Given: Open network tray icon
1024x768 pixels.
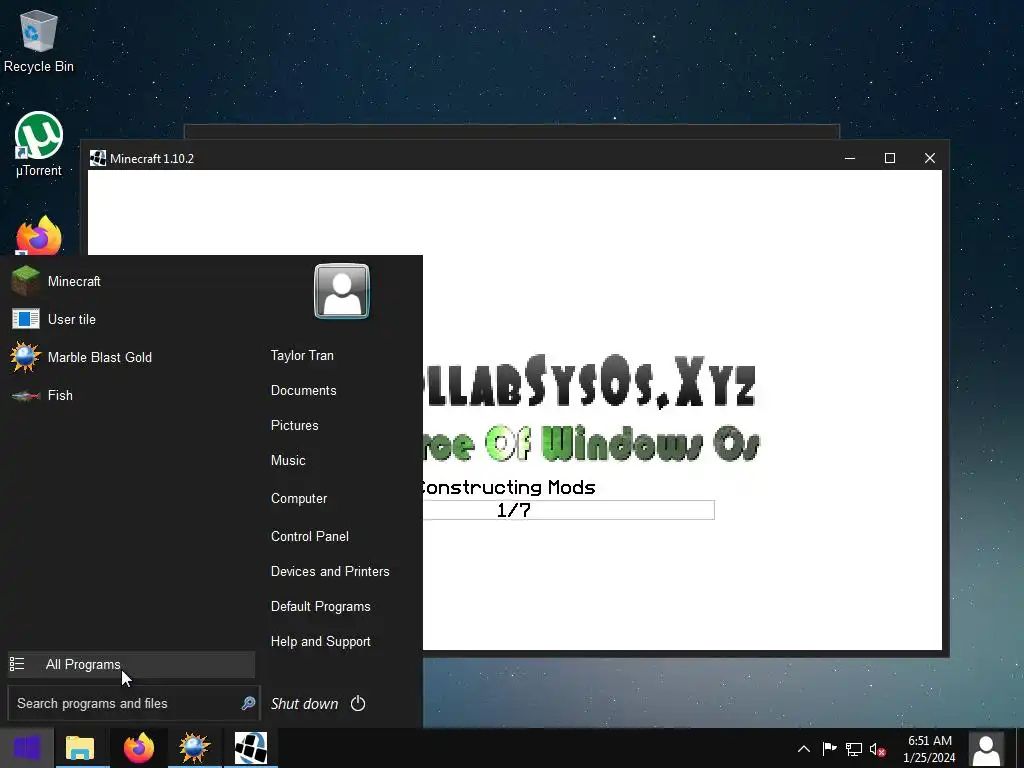Looking at the screenshot, I should (x=854, y=749).
